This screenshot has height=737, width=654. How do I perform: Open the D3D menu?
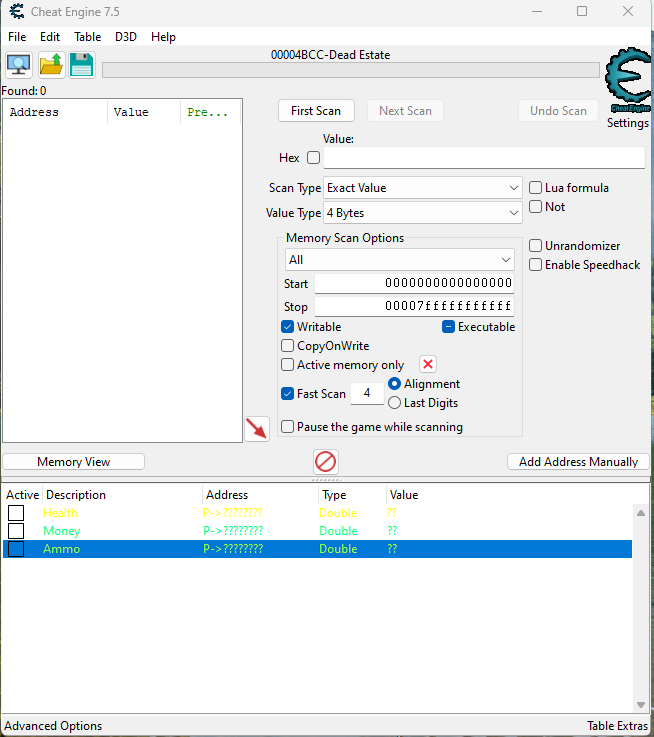[126, 37]
